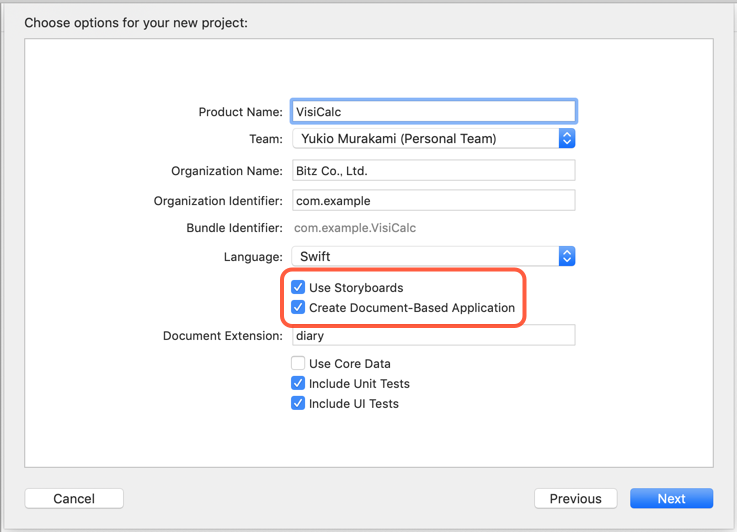
Task: Open the Language dropdown set to Swift
Action: click(x=433, y=256)
